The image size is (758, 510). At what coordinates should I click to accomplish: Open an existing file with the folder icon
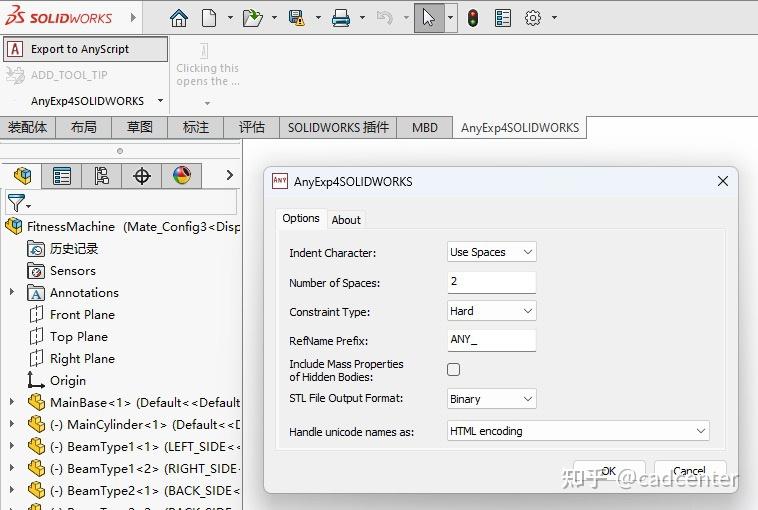[x=252, y=18]
